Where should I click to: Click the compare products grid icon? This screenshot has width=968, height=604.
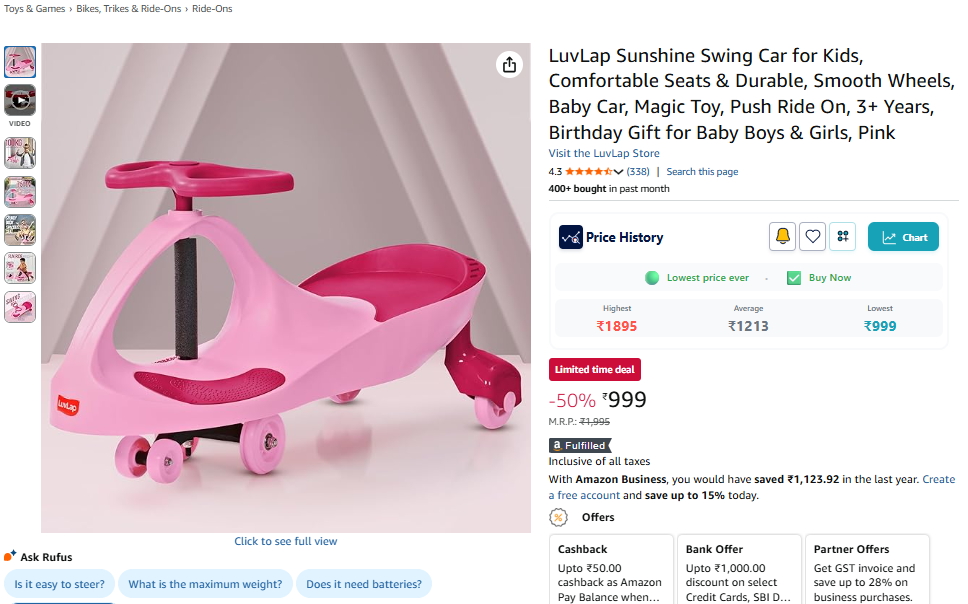(x=843, y=237)
